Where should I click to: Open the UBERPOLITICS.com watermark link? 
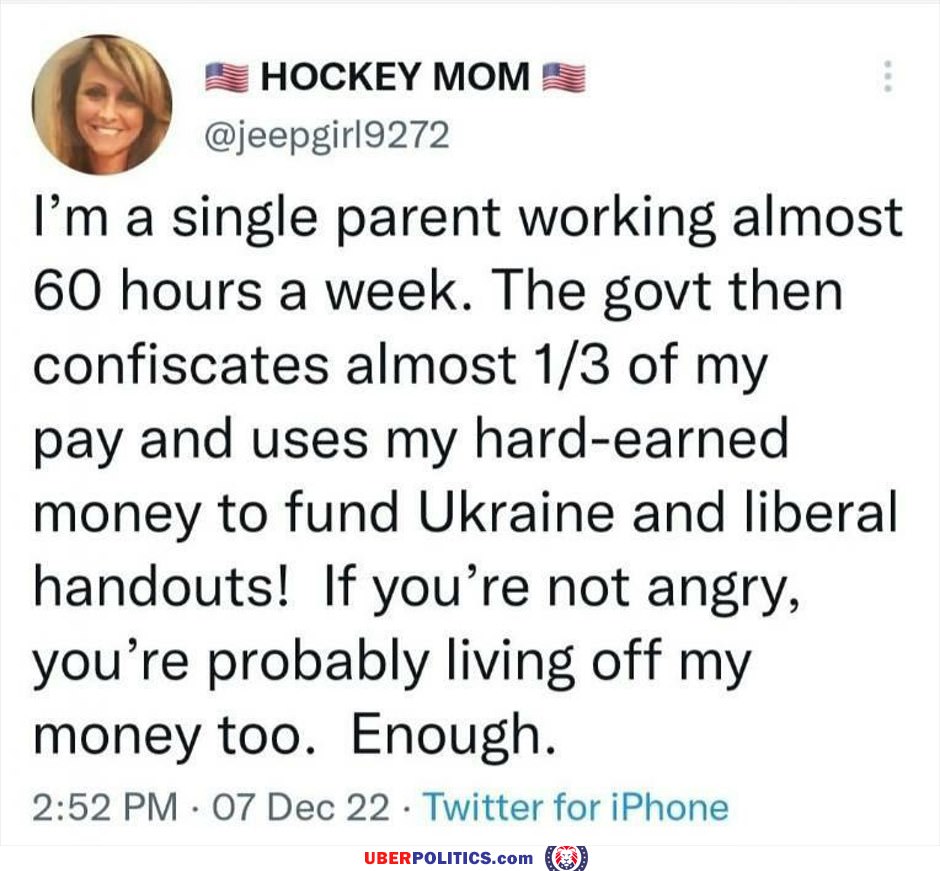point(447,858)
